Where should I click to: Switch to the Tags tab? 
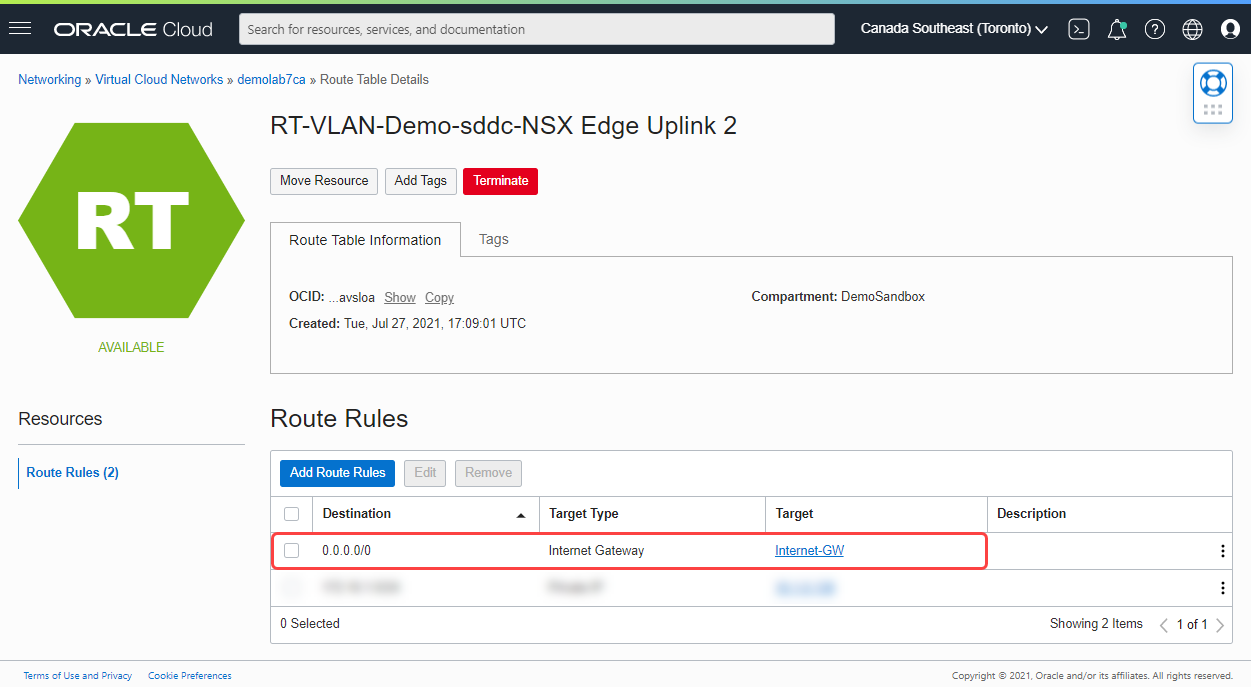coord(493,239)
